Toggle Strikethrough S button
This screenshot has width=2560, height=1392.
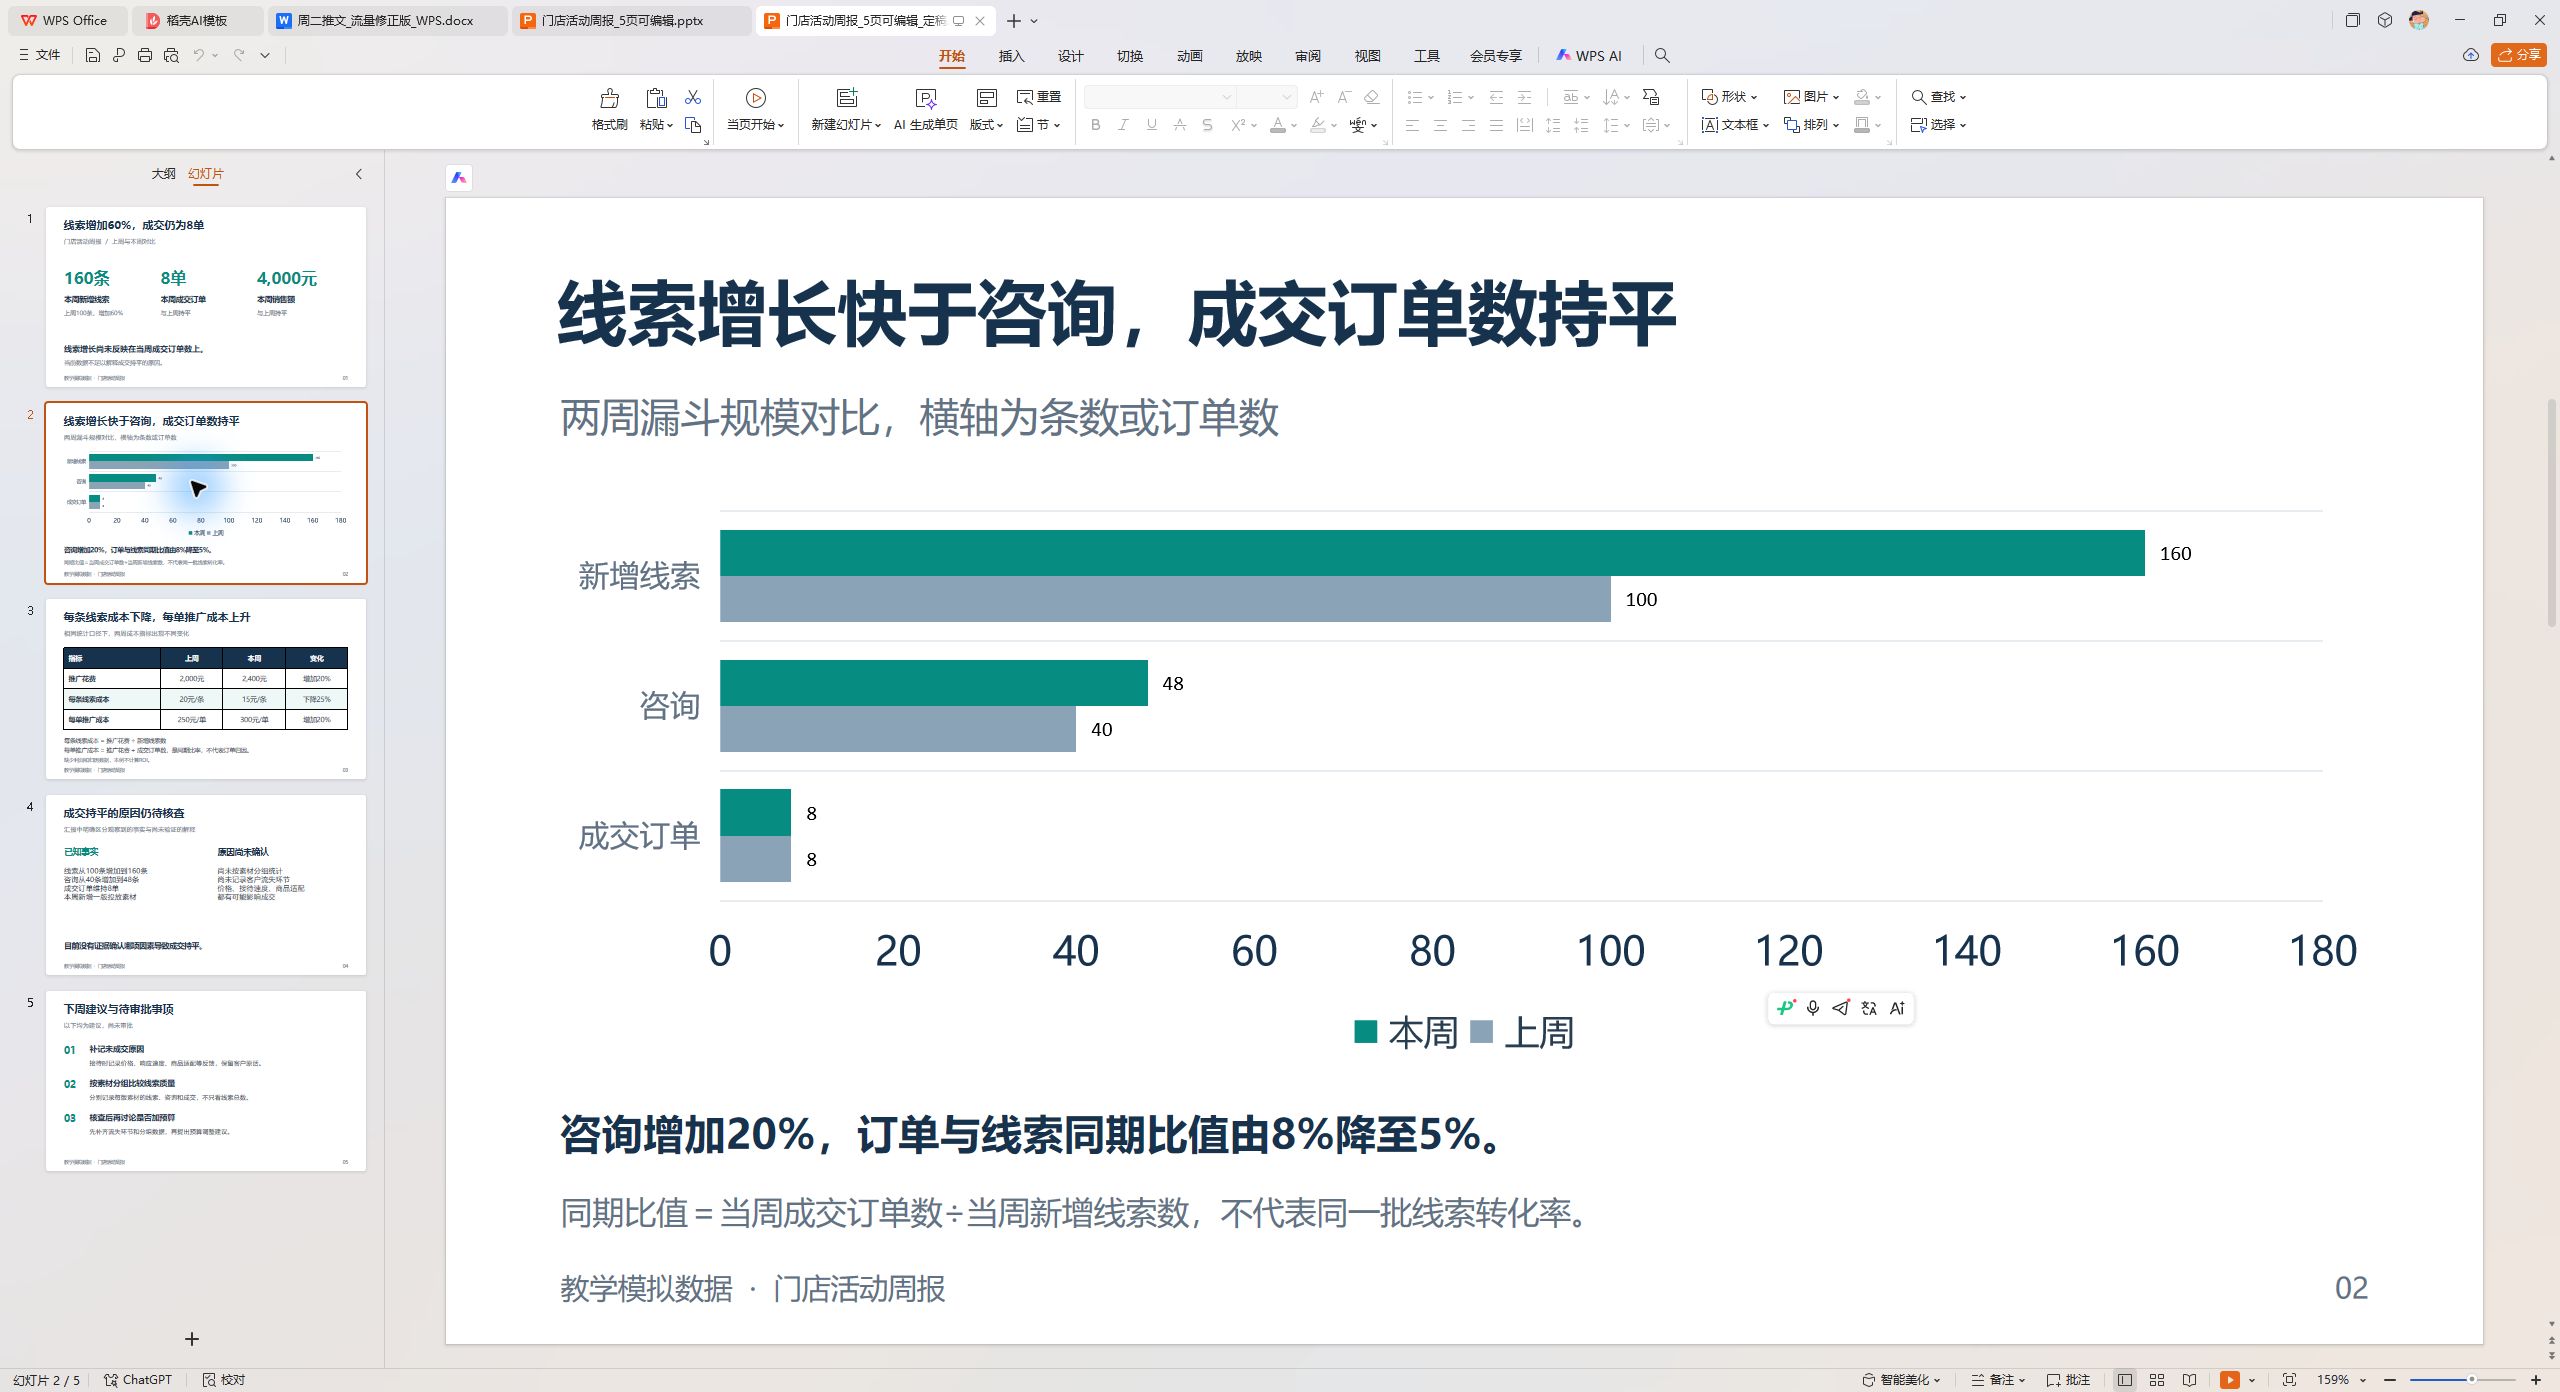pos(1208,125)
